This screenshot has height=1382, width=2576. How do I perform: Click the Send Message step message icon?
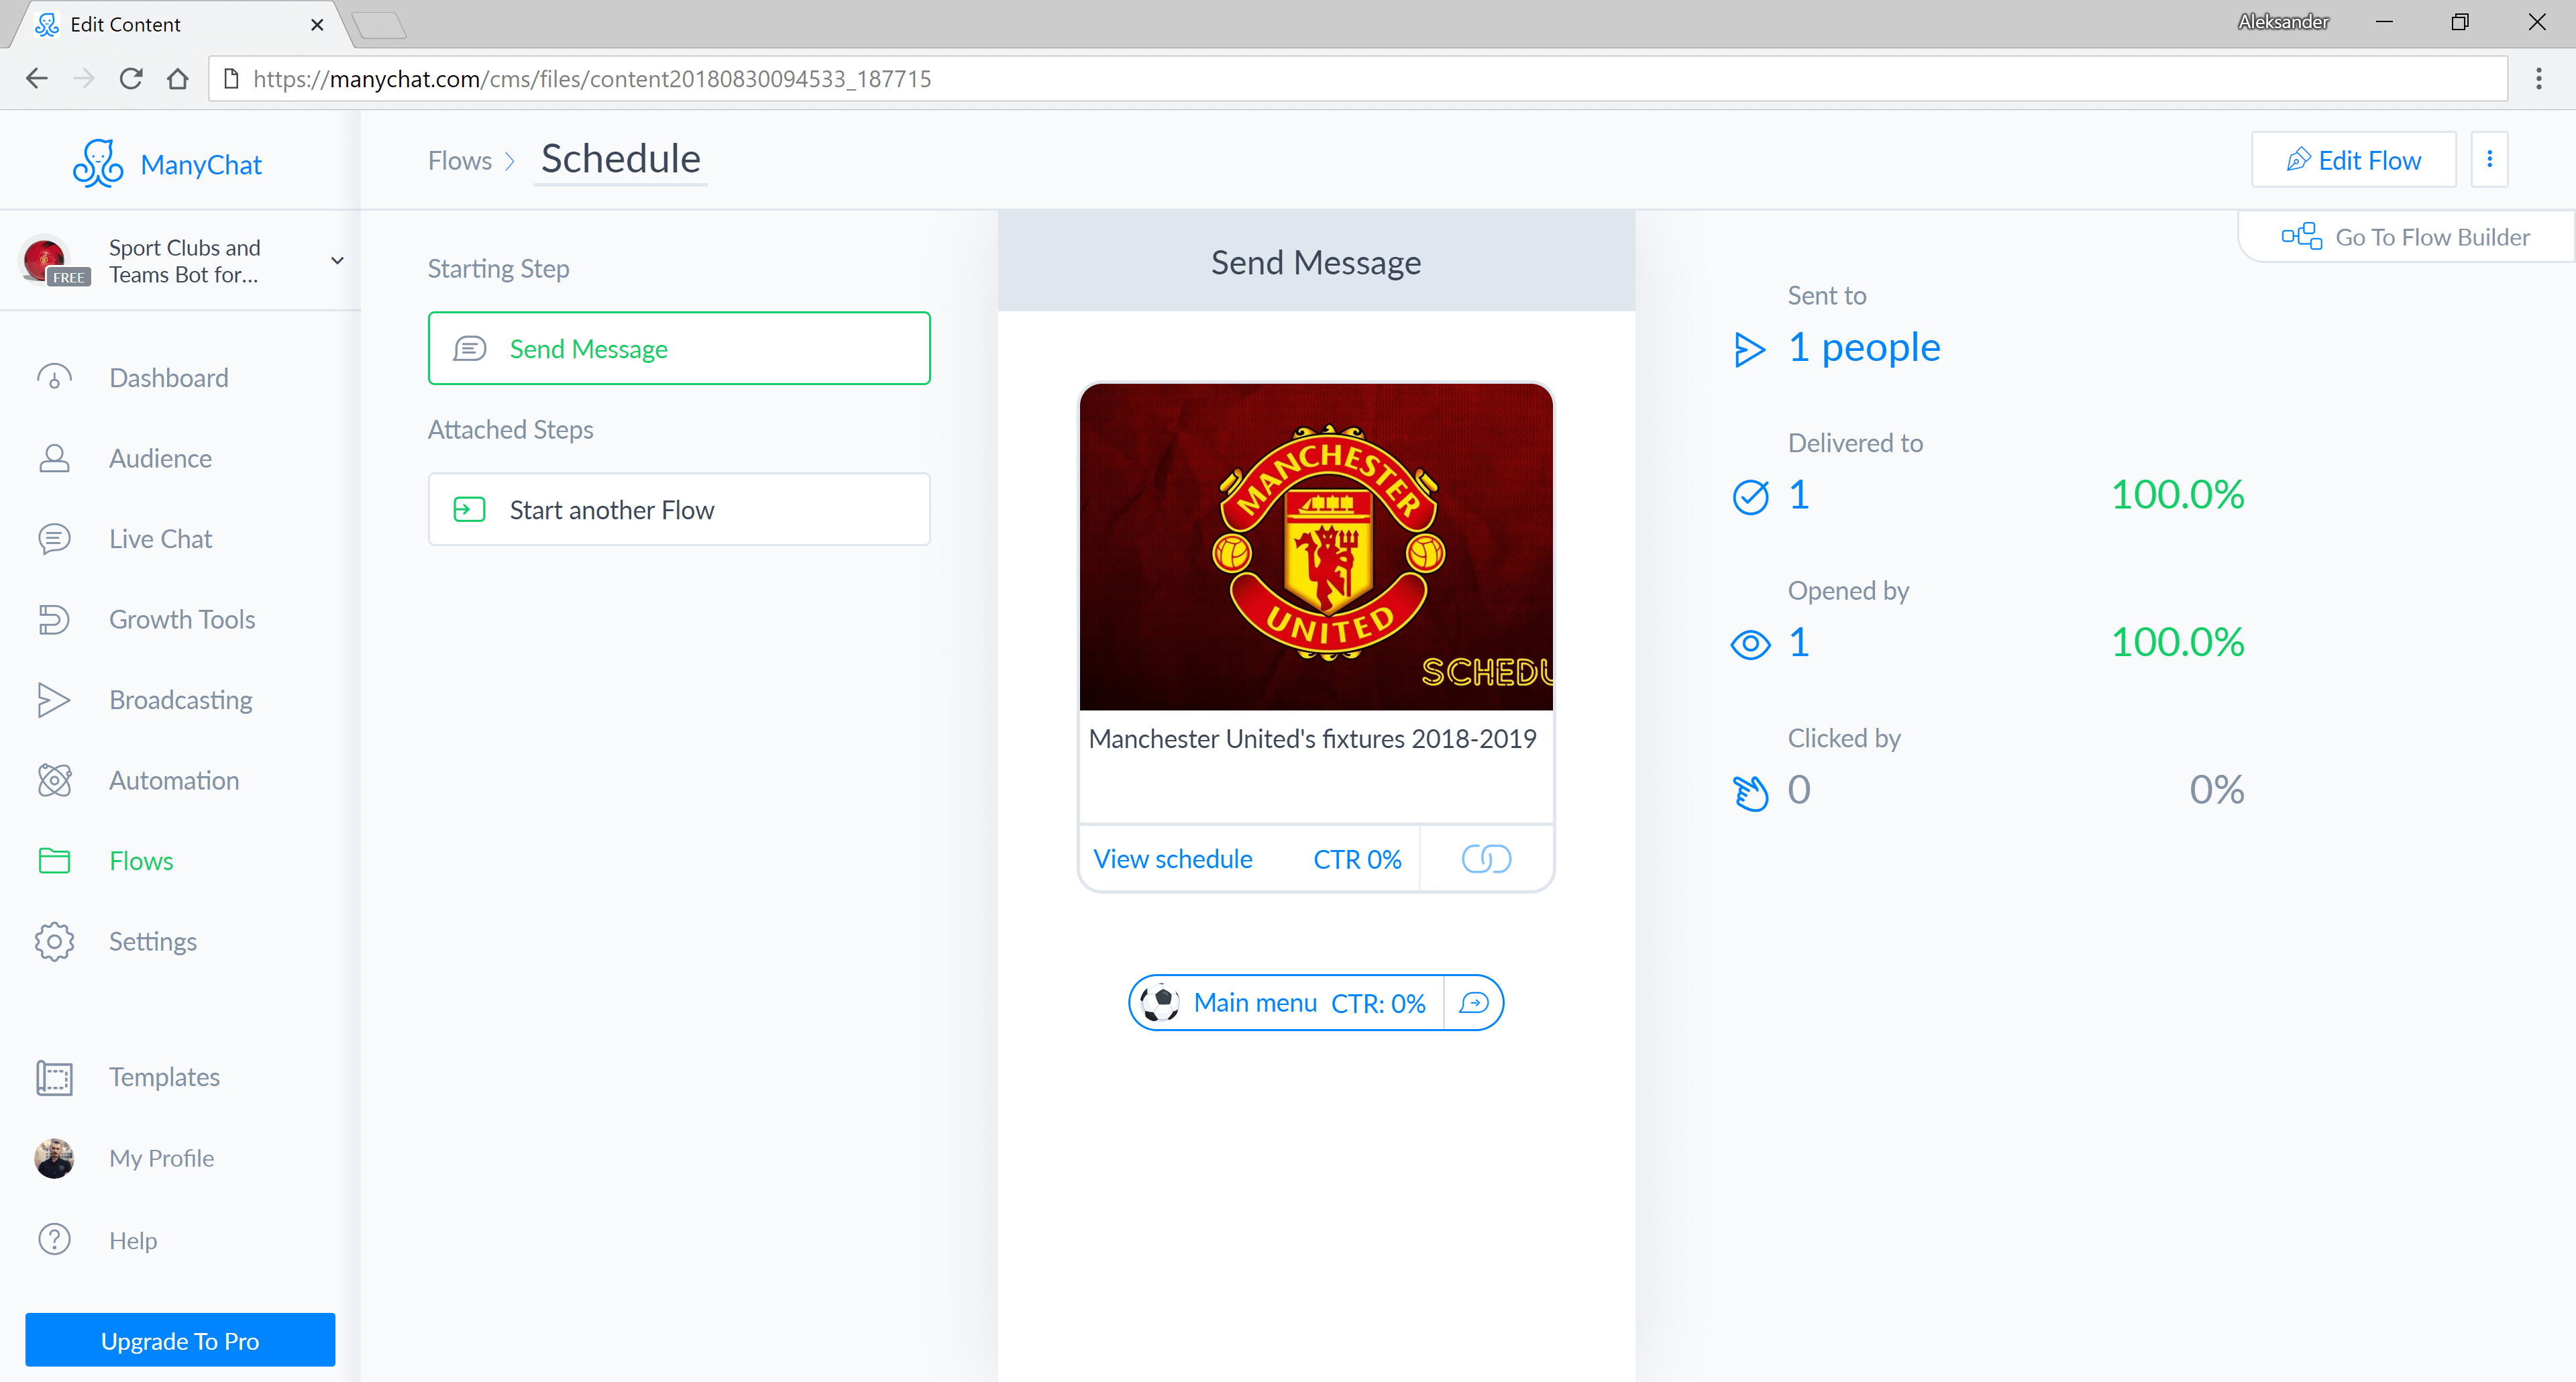click(469, 348)
